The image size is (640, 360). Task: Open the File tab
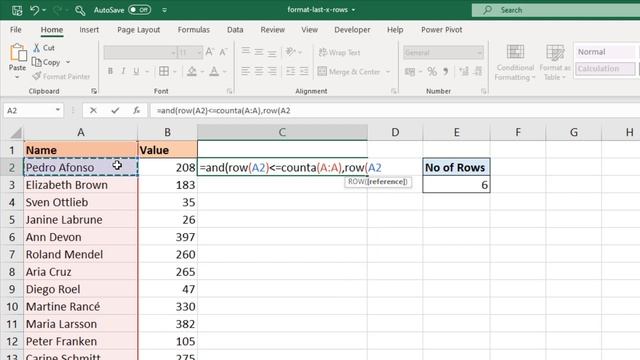coord(16,30)
